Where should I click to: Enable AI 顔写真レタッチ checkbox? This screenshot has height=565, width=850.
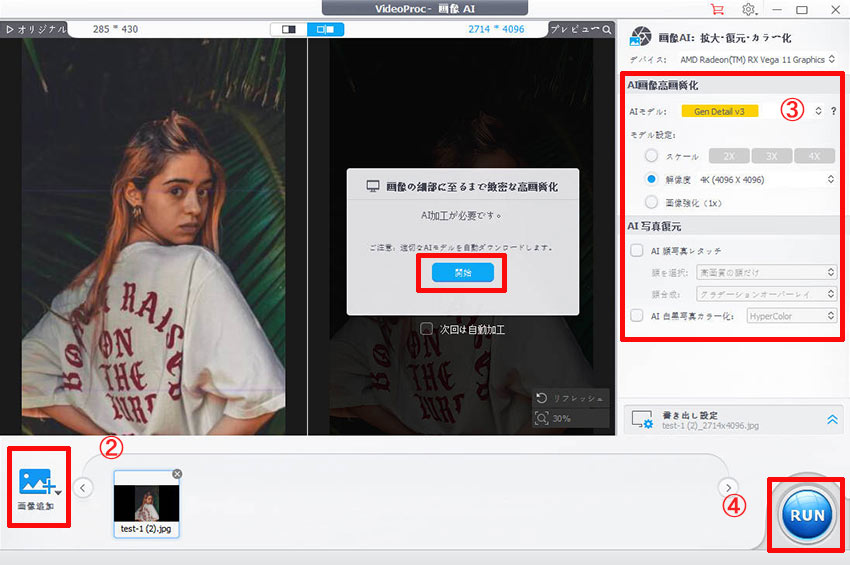(x=636, y=251)
